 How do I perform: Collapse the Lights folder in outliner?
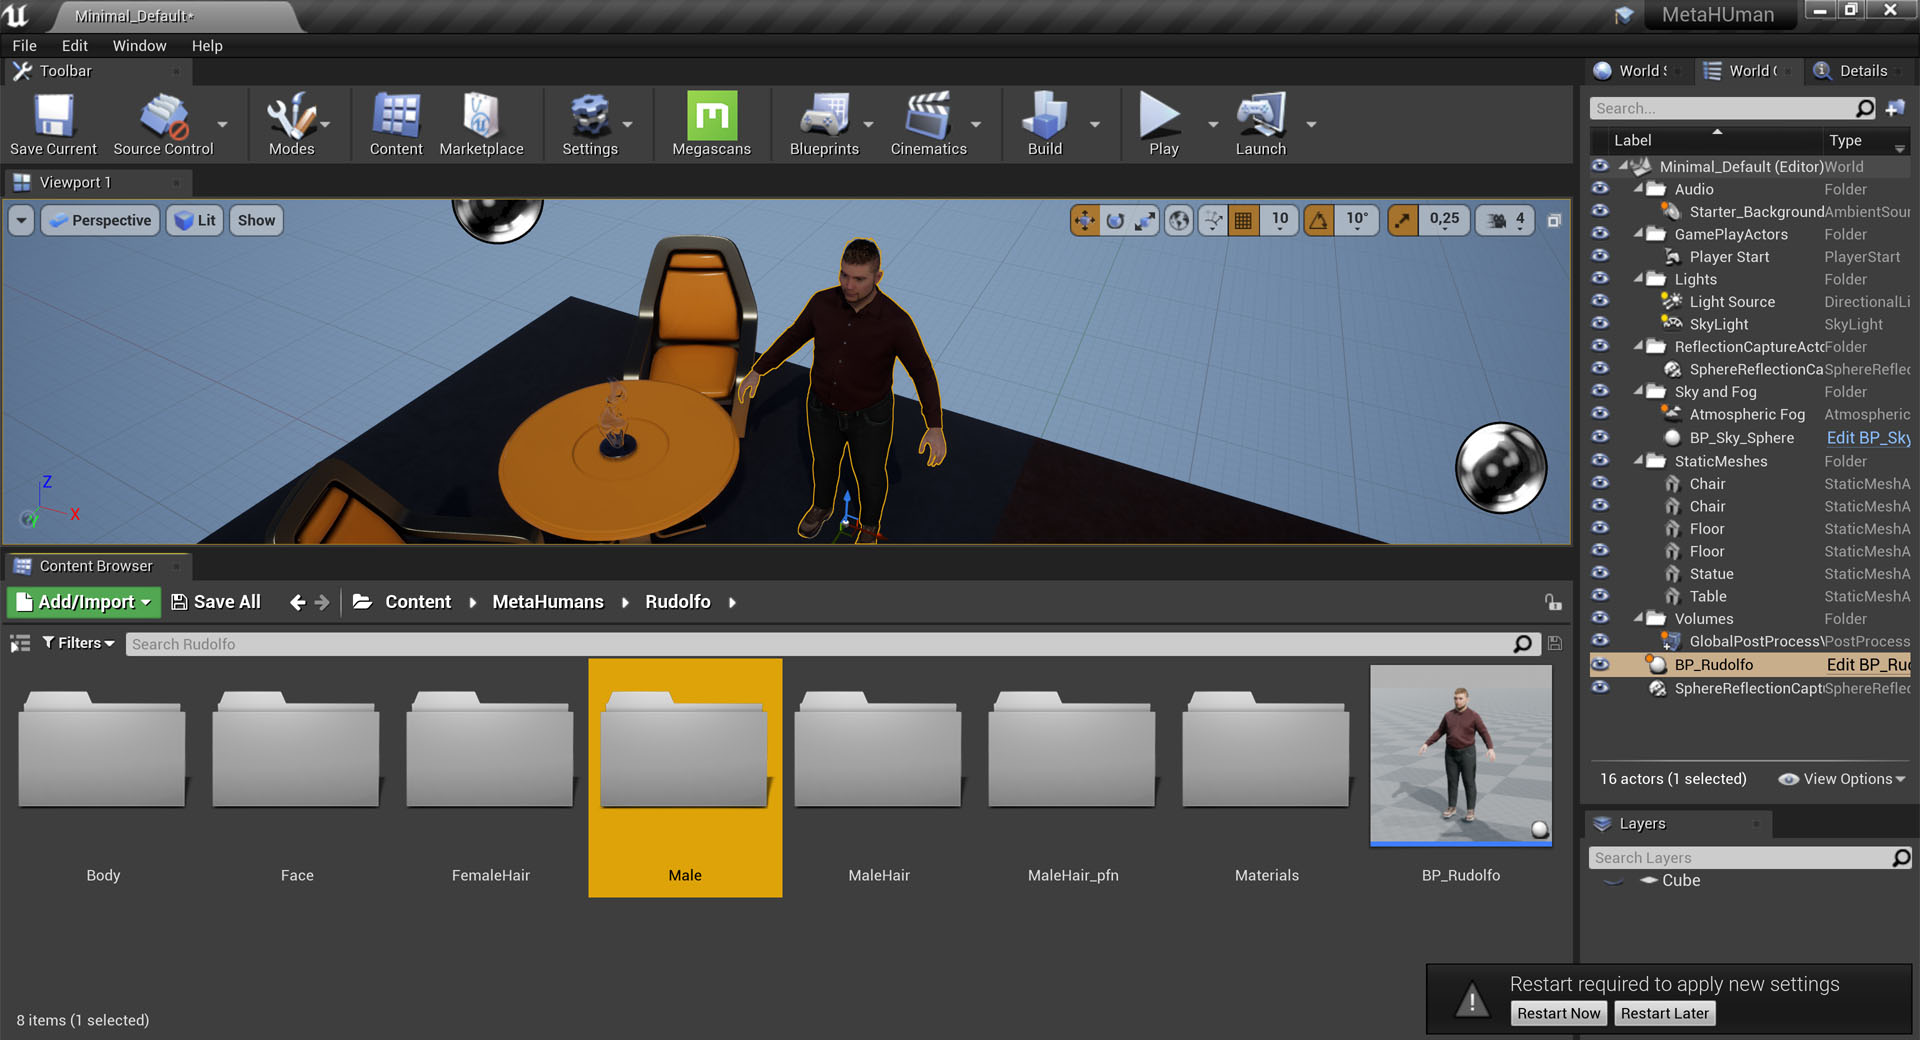[1638, 279]
